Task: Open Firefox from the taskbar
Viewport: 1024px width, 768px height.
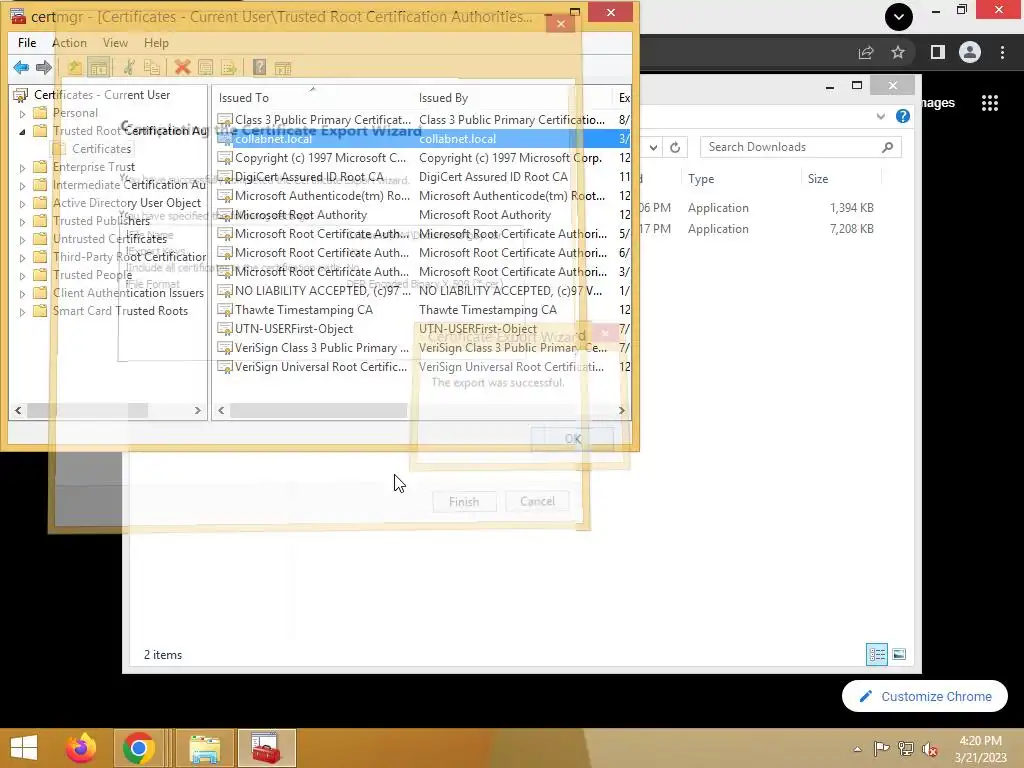Action: point(81,748)
